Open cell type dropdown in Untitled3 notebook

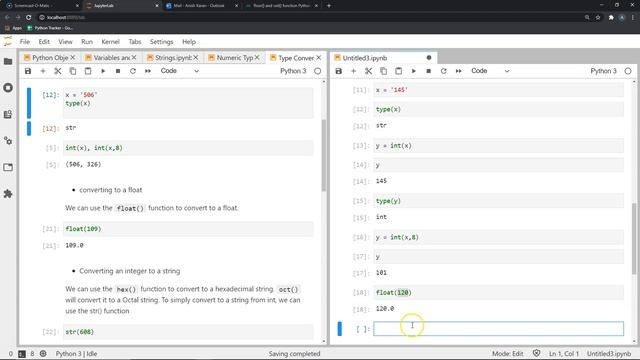tap(490, 71)
